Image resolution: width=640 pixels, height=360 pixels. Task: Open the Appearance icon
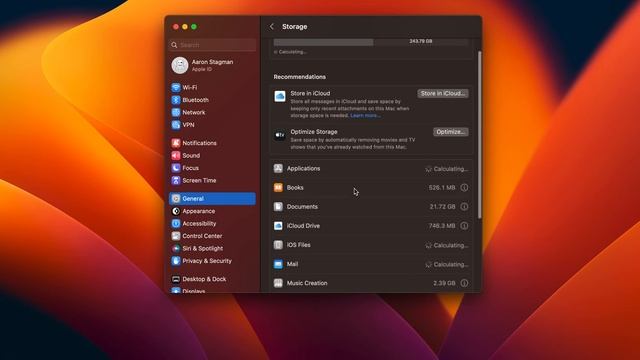[x=176, y=211]
